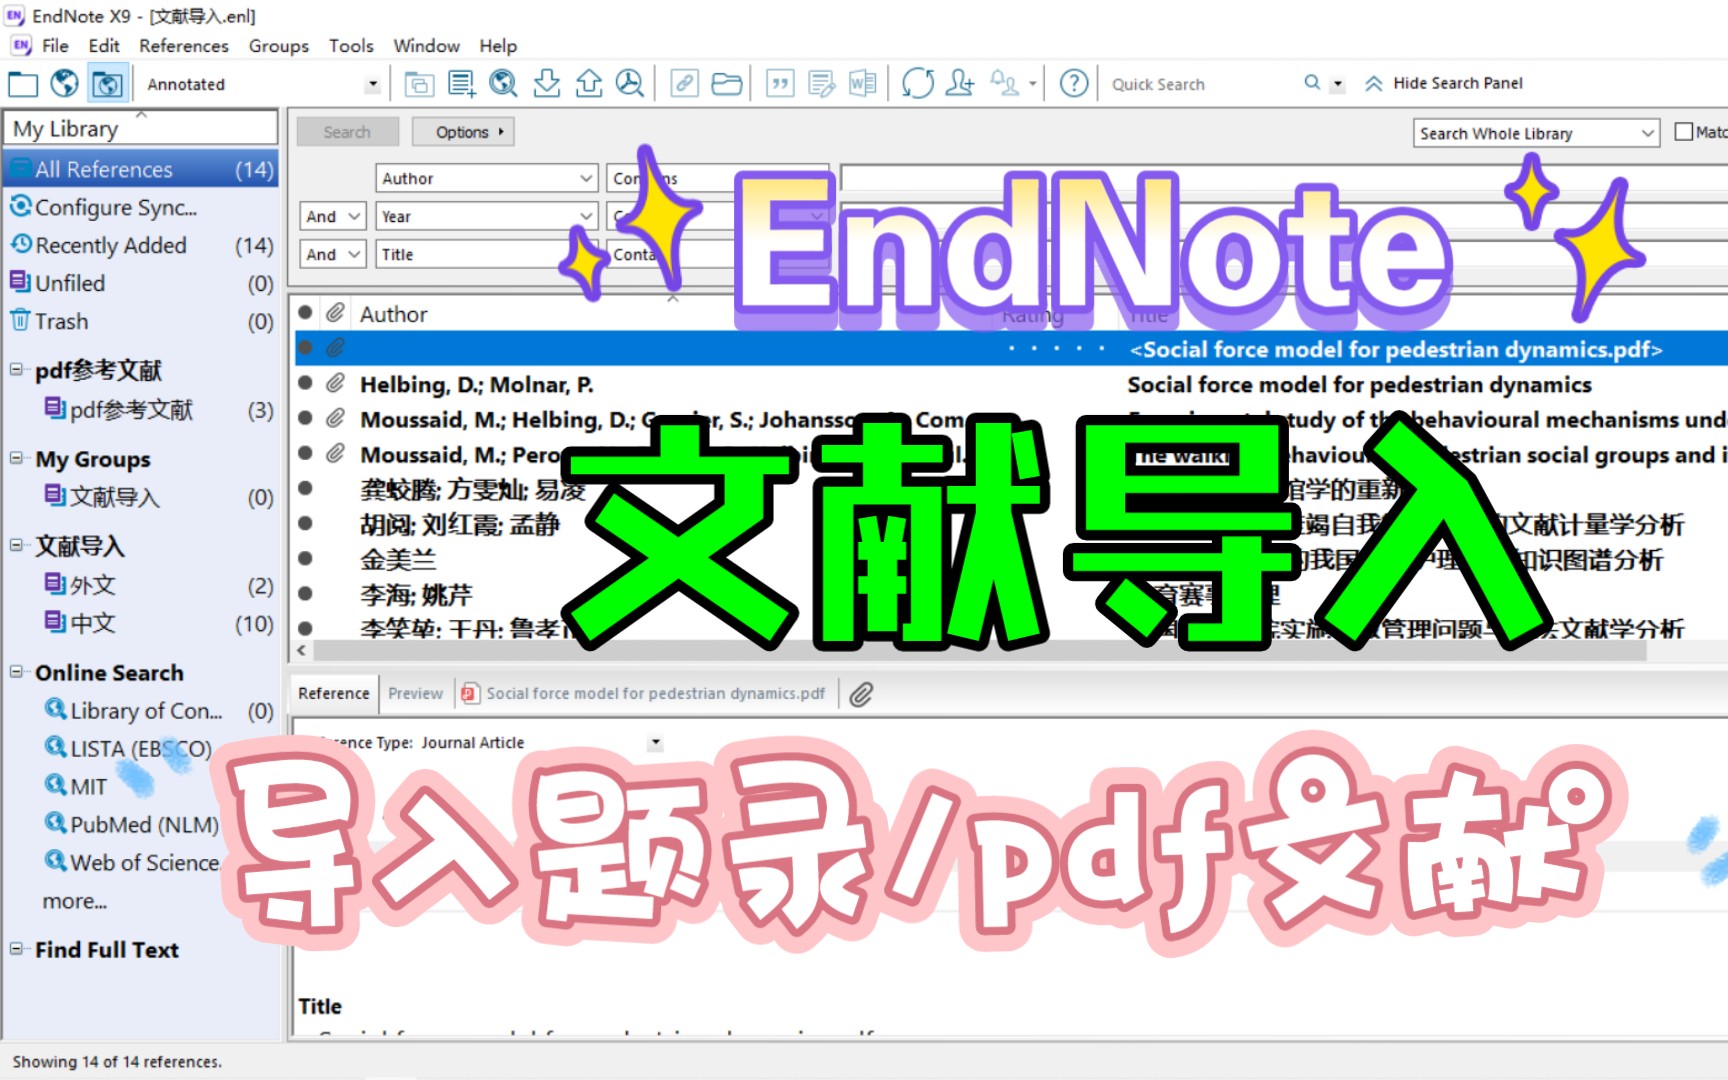Click the unread dot on 李海; 姚芹 row
Viewport: 1728px width, 1080px height.
(x=305, y=594)
